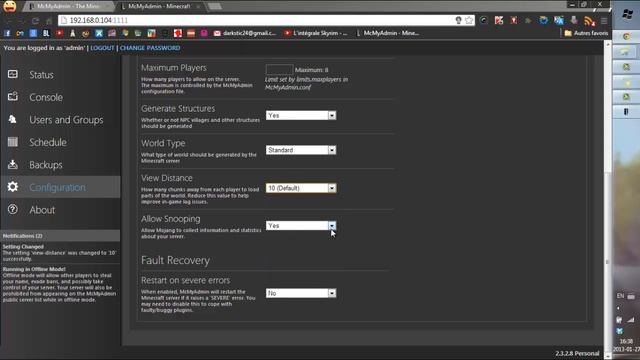640x360 pixels.
Task: Click the Windows Start orb
Action: (x=627, y=15)
